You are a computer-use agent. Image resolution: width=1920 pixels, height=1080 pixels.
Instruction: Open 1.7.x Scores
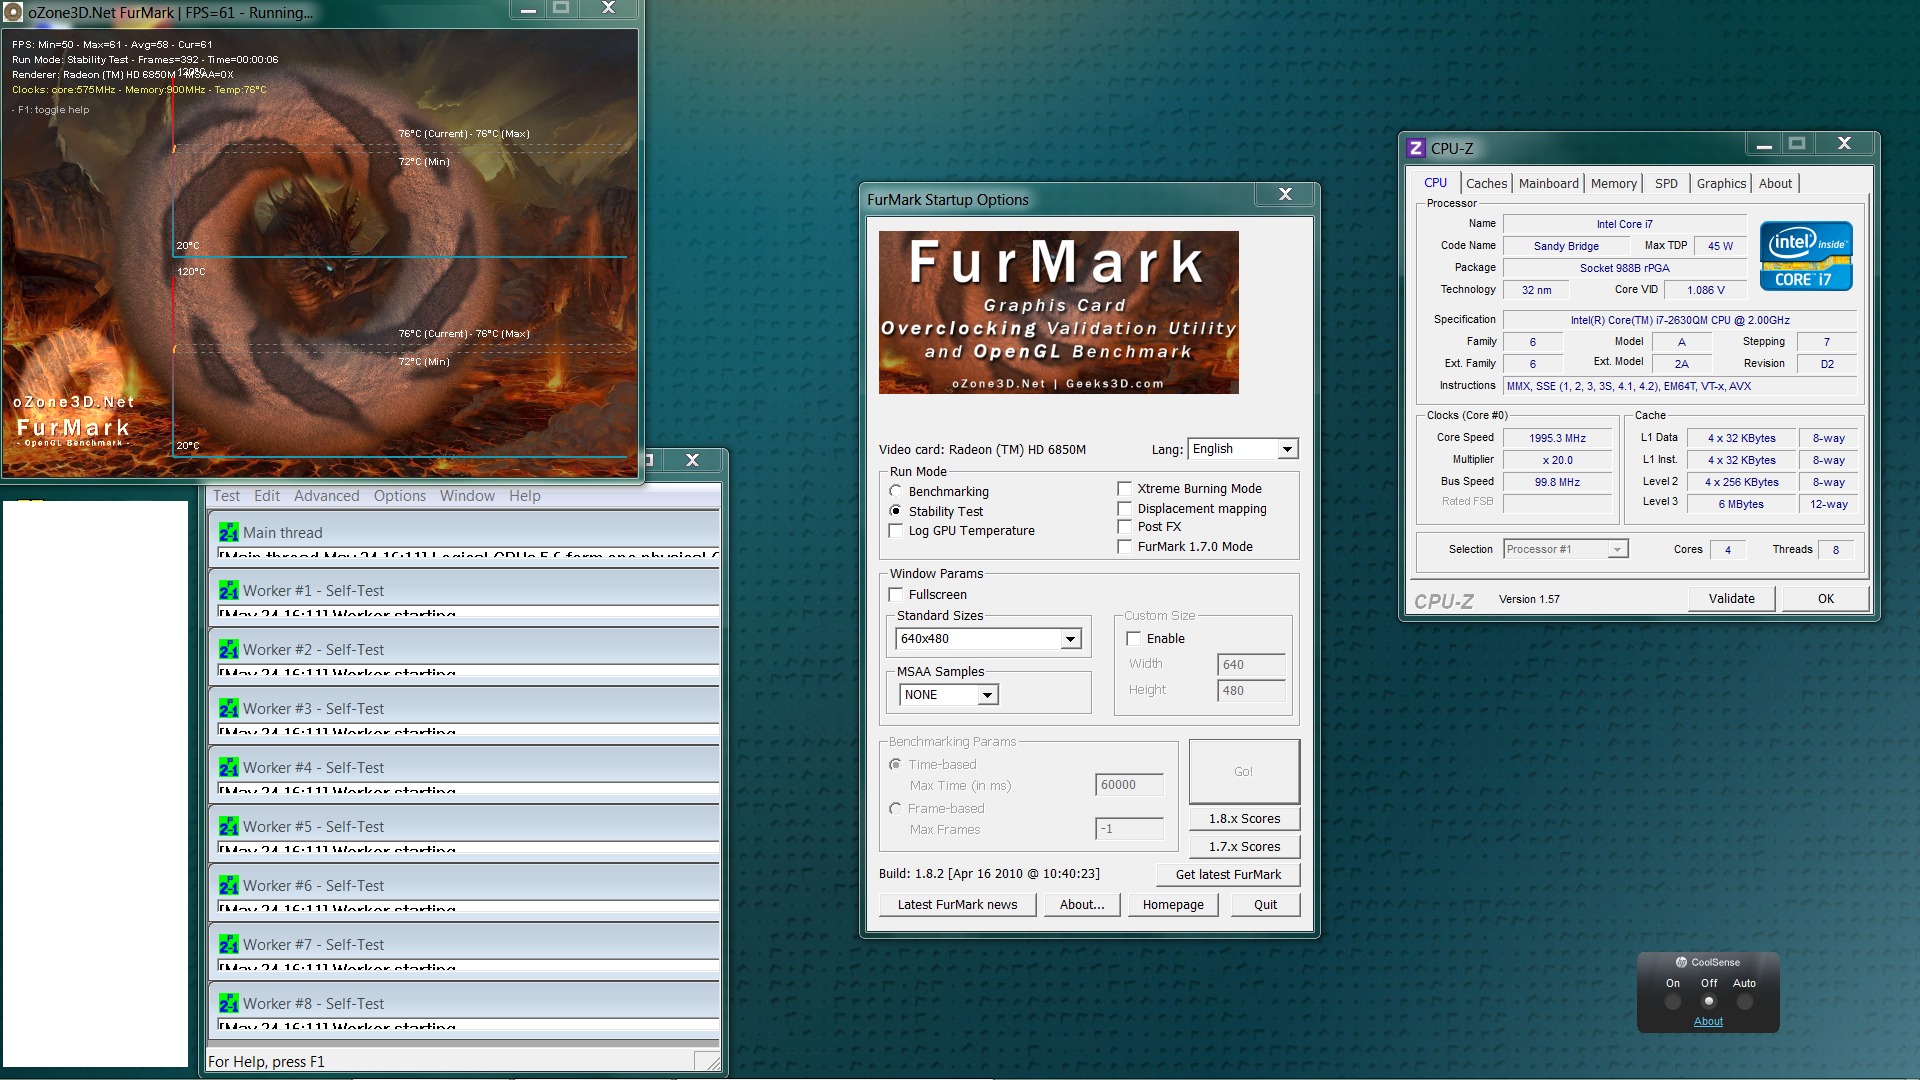1244,847
